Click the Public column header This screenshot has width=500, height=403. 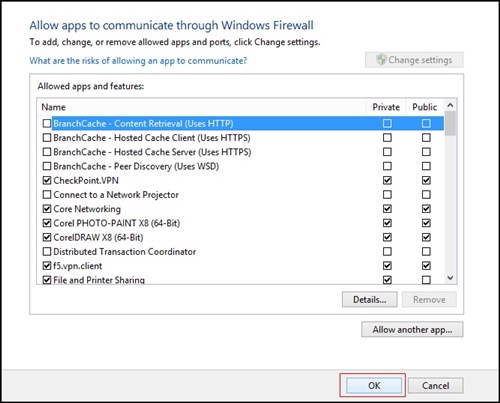[425, 107]
